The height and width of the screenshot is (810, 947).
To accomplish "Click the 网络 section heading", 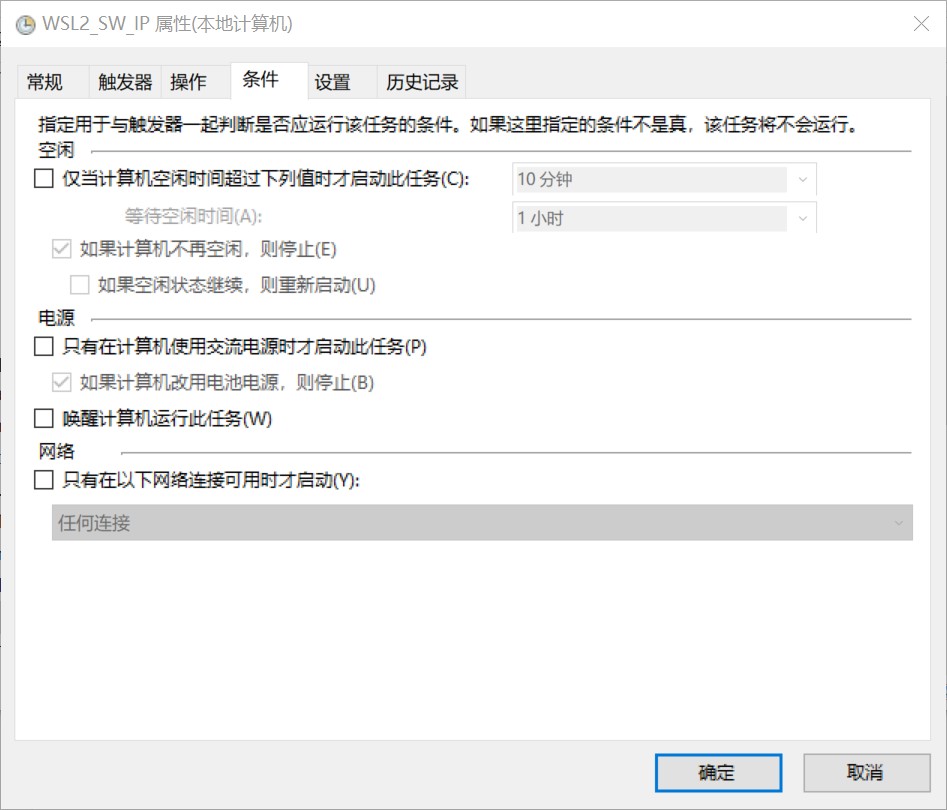I will pos(56,451).
